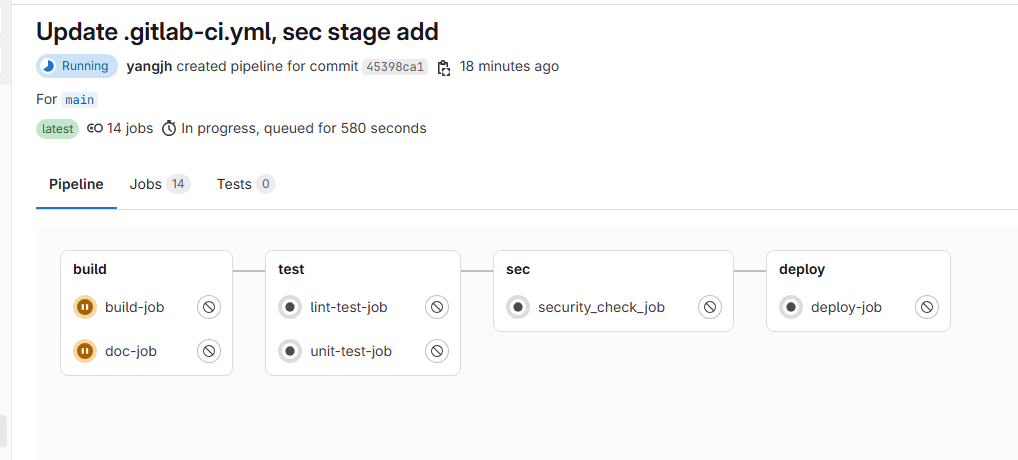Screen dimensions: 1018x460
Task: Cancel the deploy-job
Action: coord(927,307)
